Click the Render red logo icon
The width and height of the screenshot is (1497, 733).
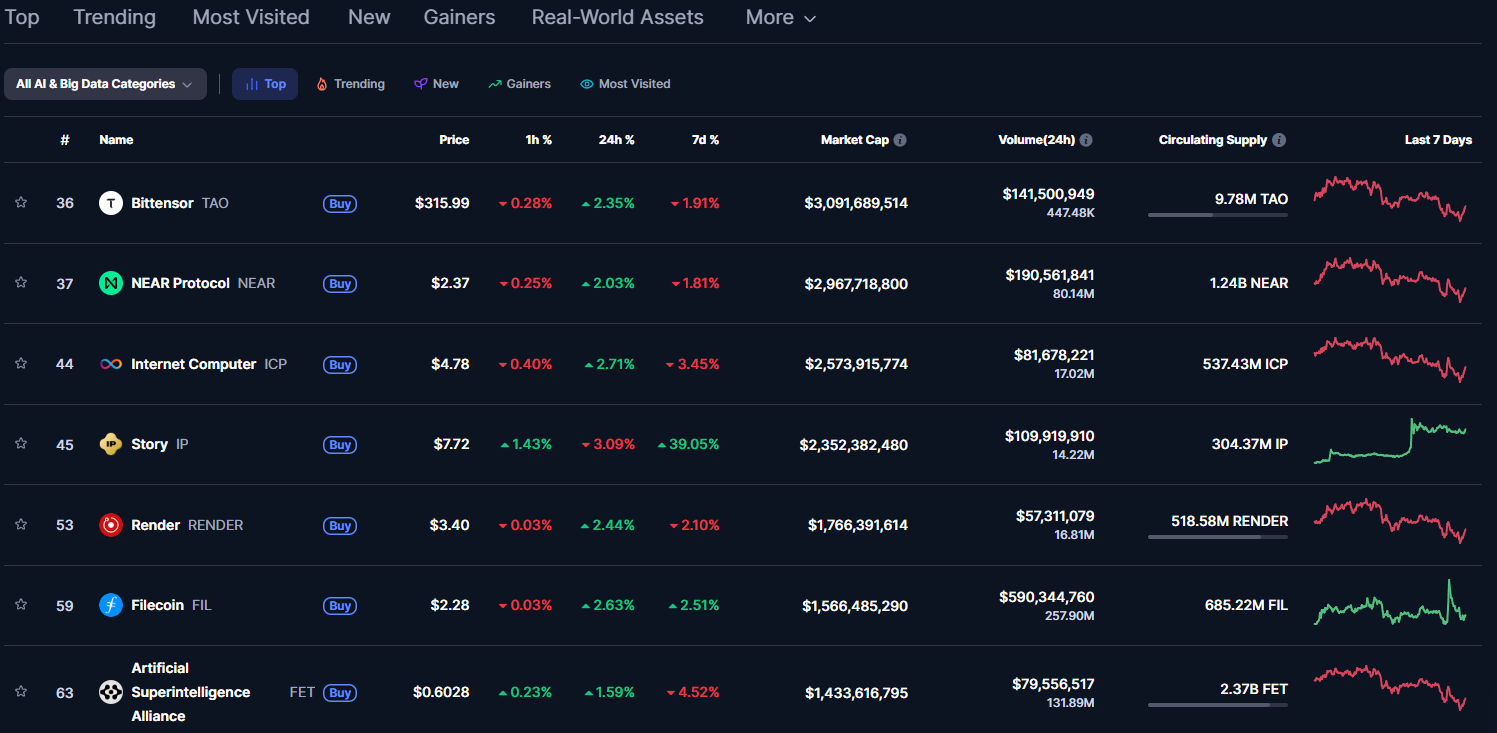111,525
